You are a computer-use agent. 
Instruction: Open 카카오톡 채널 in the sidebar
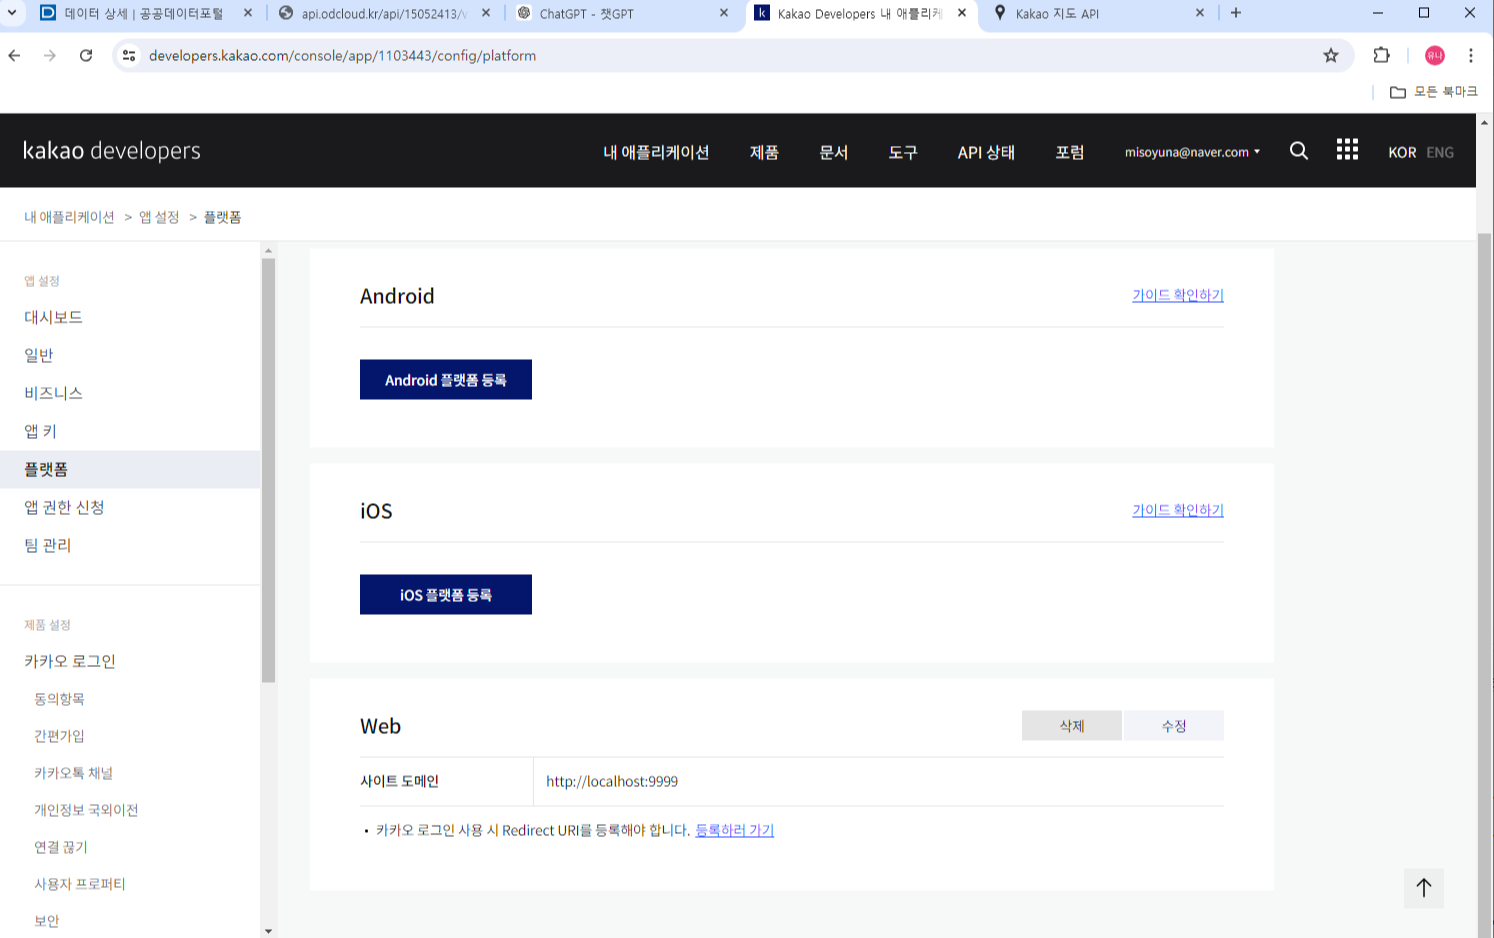(73, 773)
